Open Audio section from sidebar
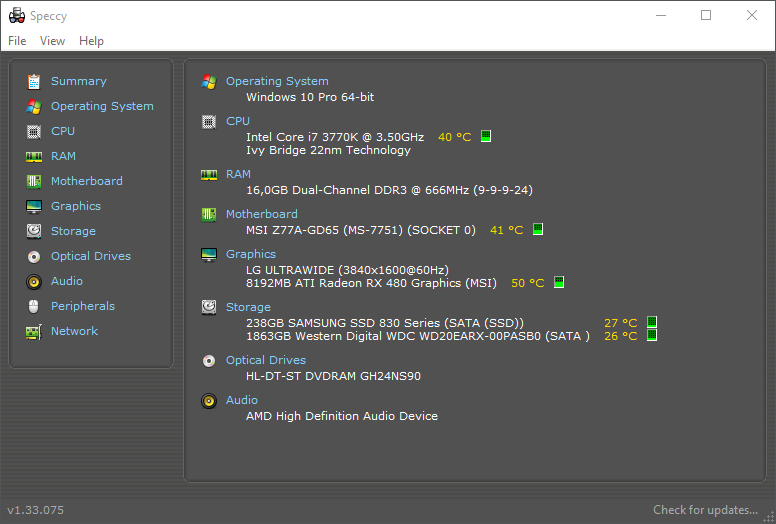 click(x=67, y=281)
